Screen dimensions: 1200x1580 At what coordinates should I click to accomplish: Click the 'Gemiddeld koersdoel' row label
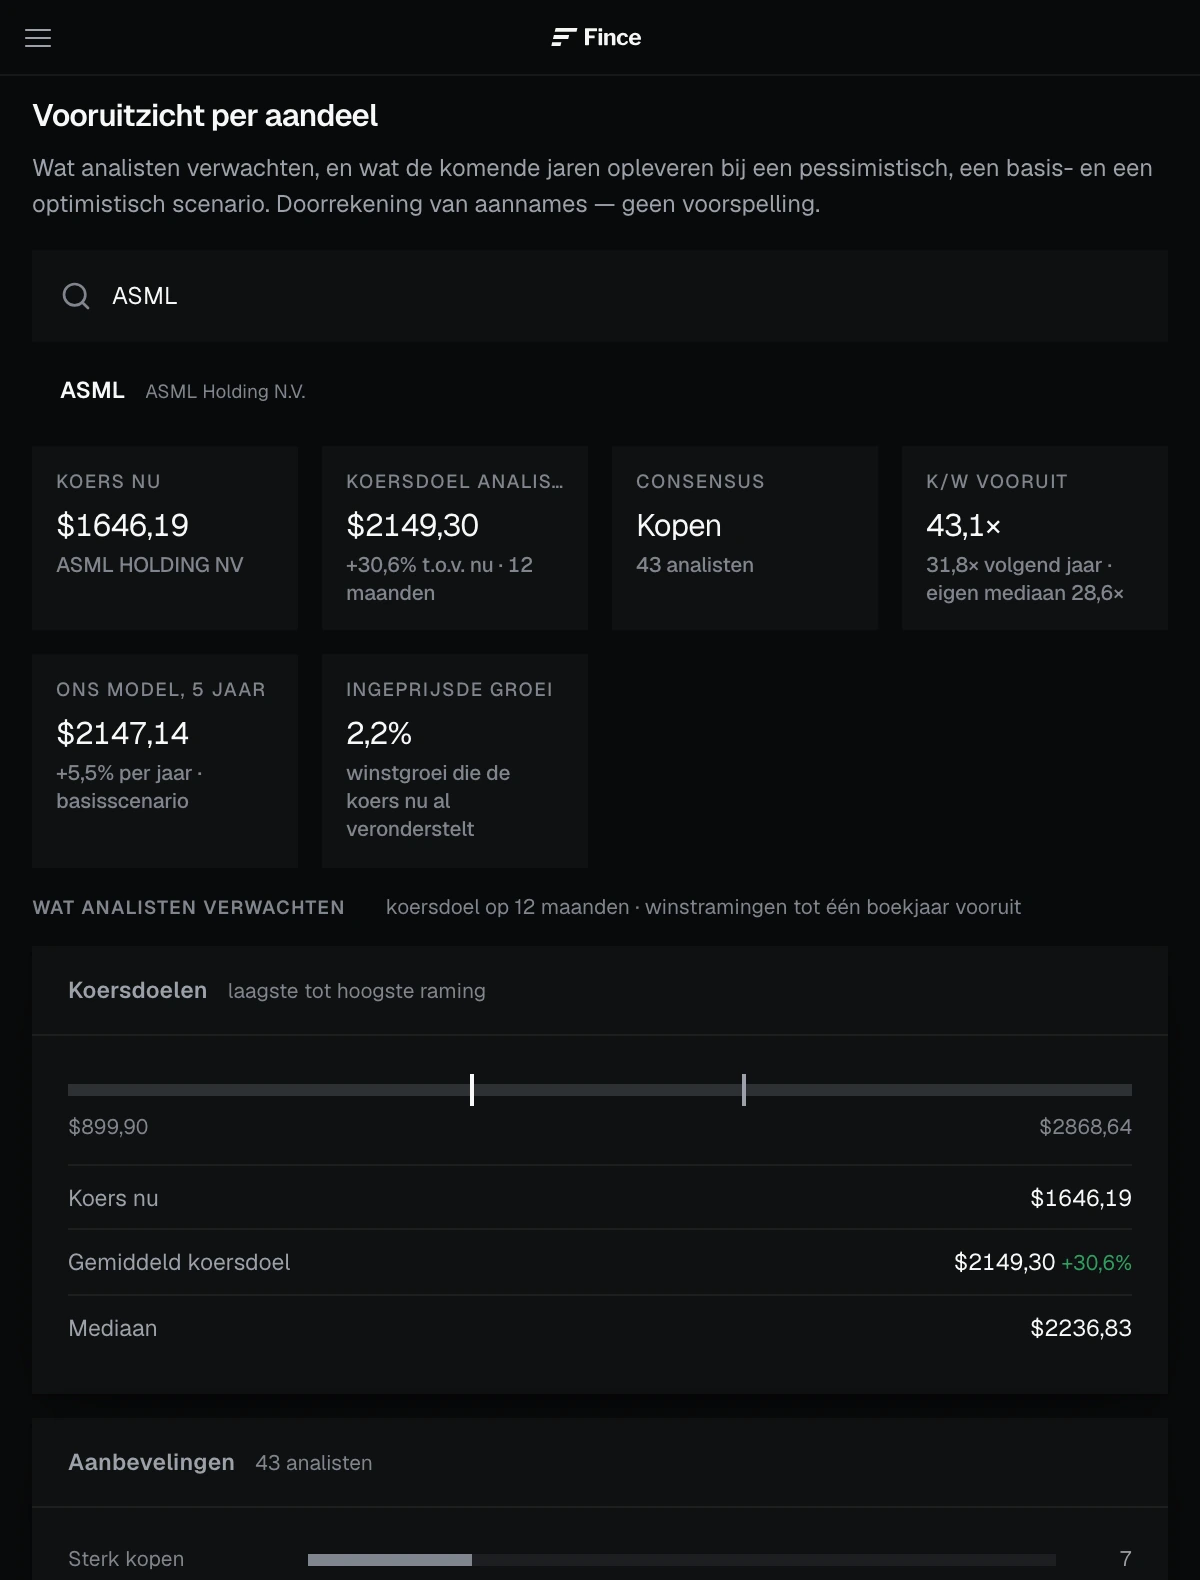click(179, 1262)
